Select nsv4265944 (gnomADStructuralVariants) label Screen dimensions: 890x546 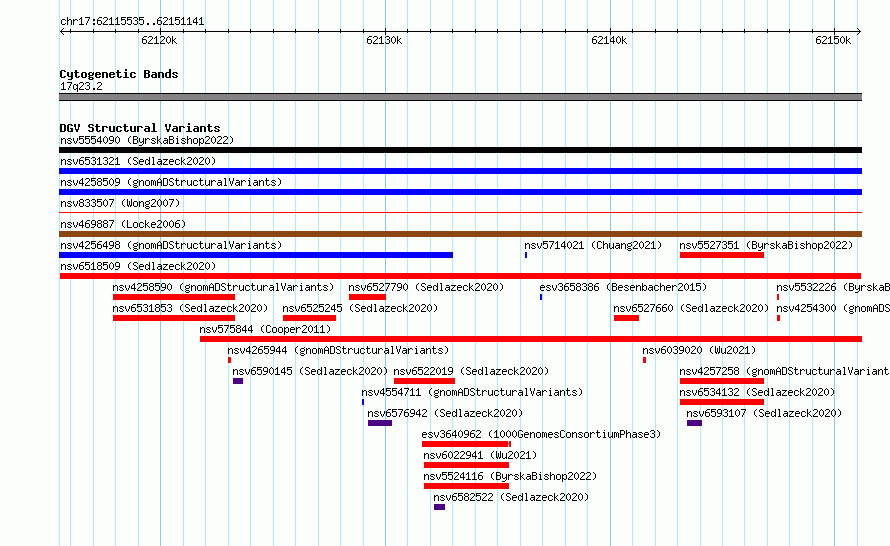[x=338, y=350]
